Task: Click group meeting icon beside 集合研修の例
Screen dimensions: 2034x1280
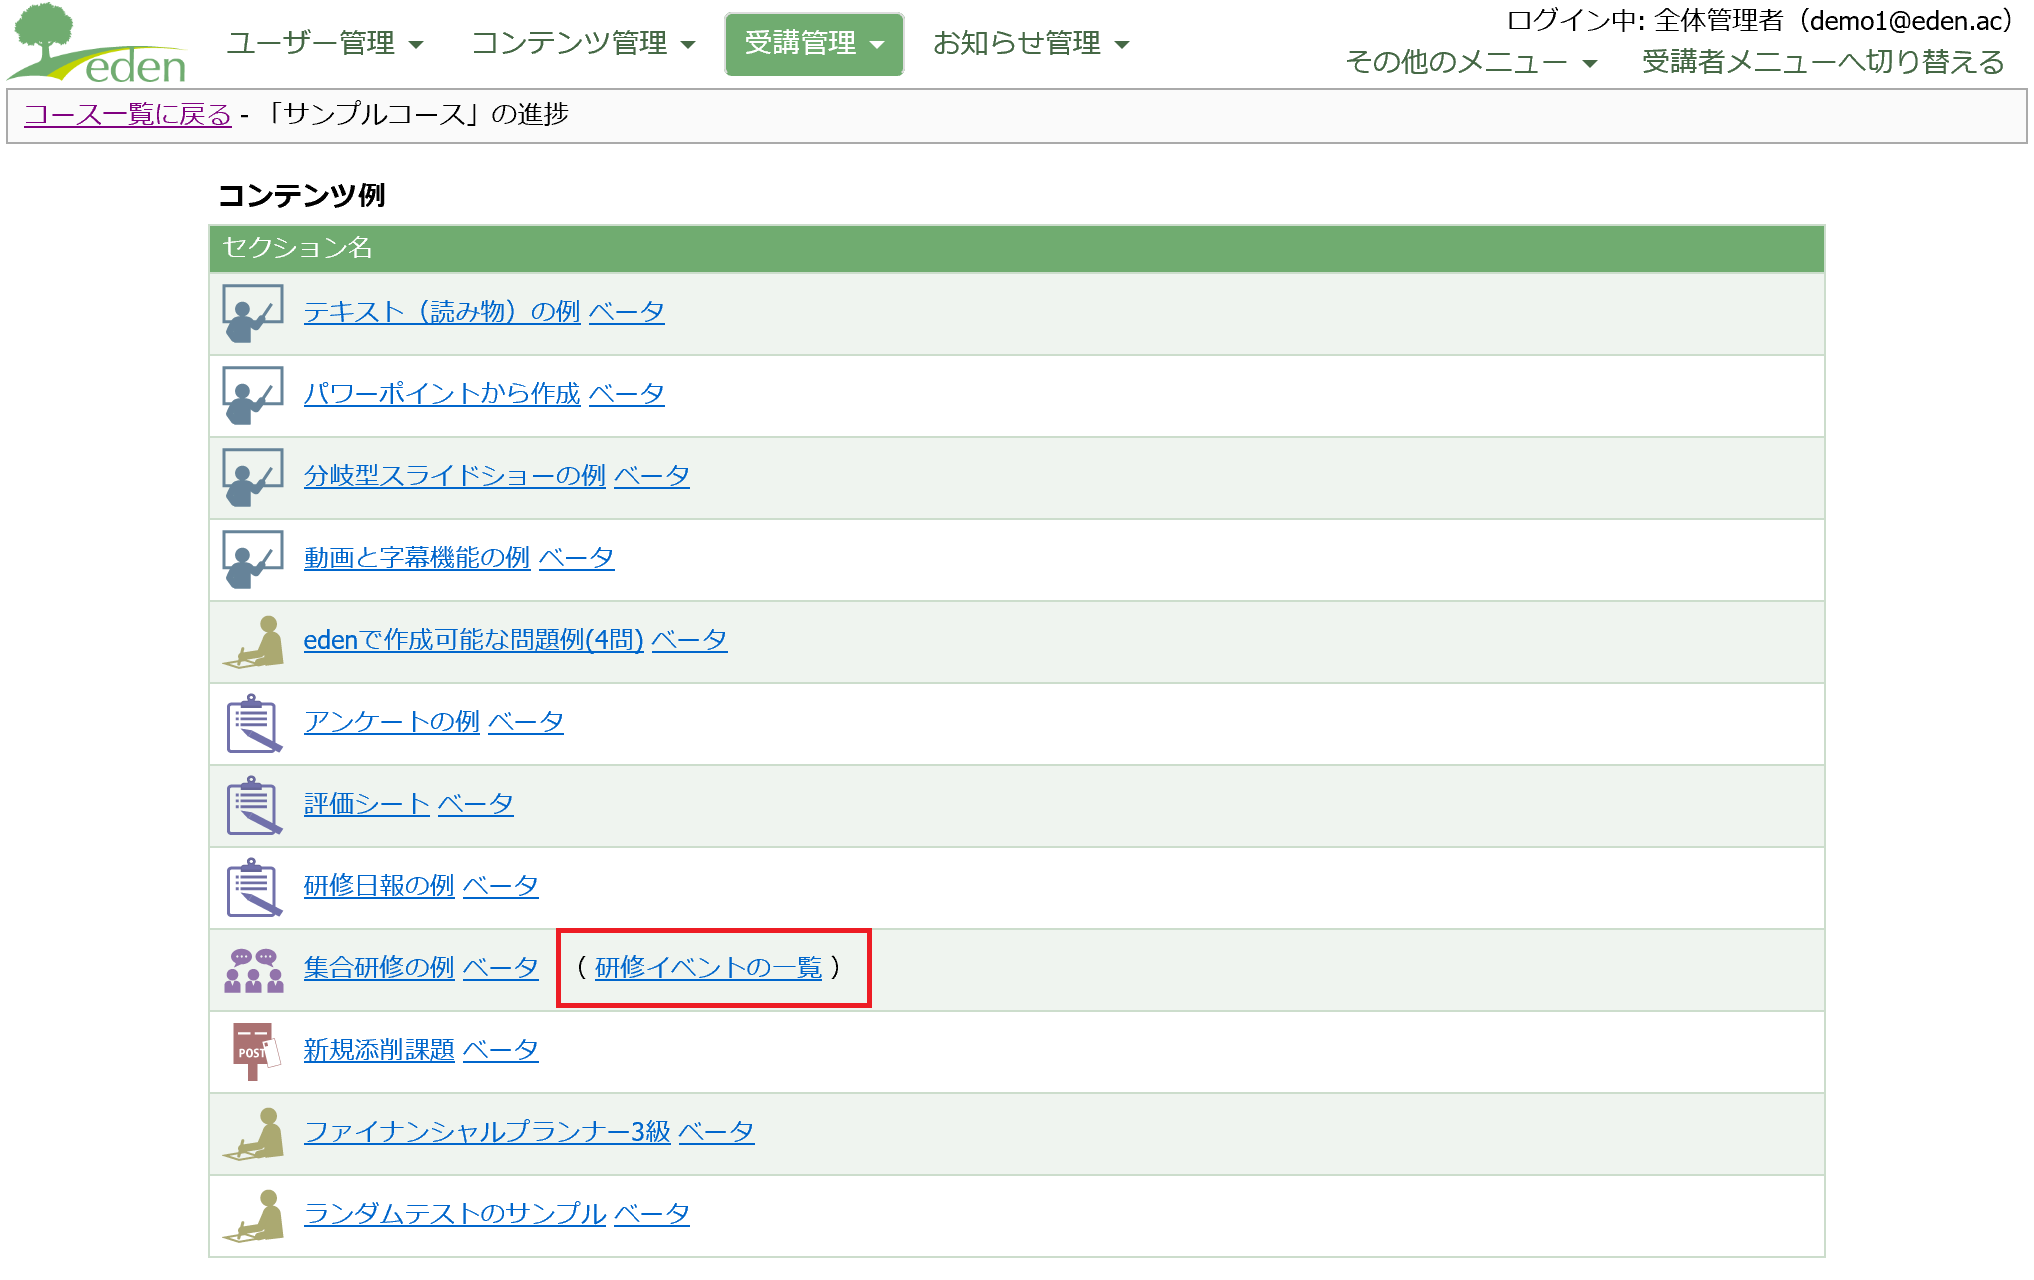Action: coord(254,970)
